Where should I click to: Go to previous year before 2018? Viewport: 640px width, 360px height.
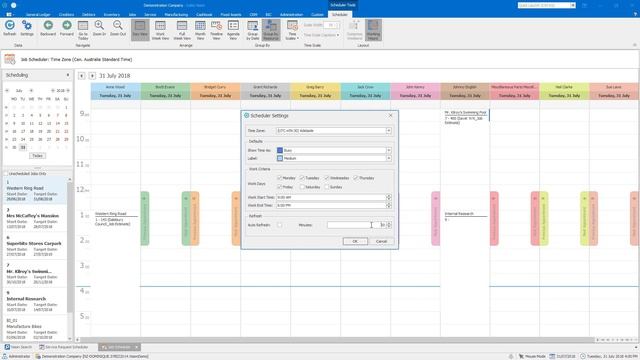[x=53, y=91]
